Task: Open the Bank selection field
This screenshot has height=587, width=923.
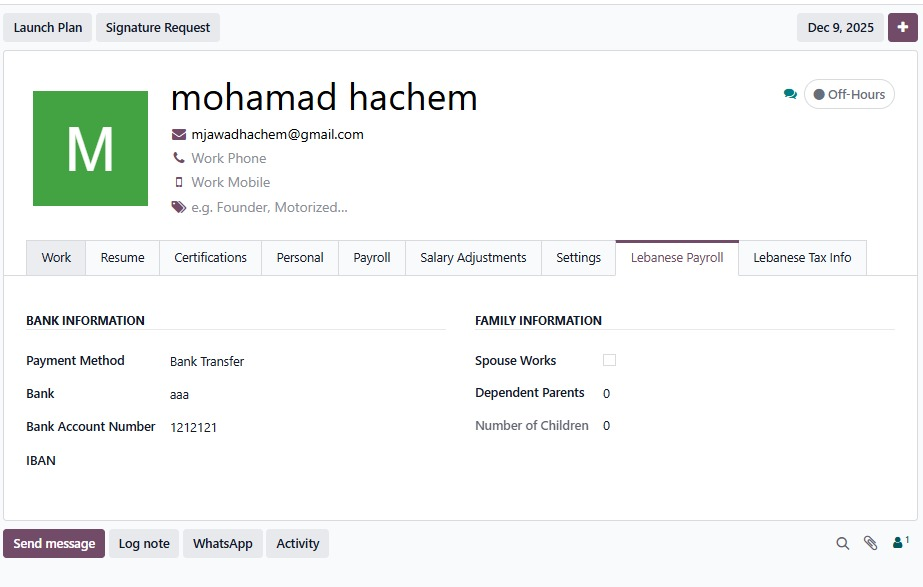Action: pos(300,394)
